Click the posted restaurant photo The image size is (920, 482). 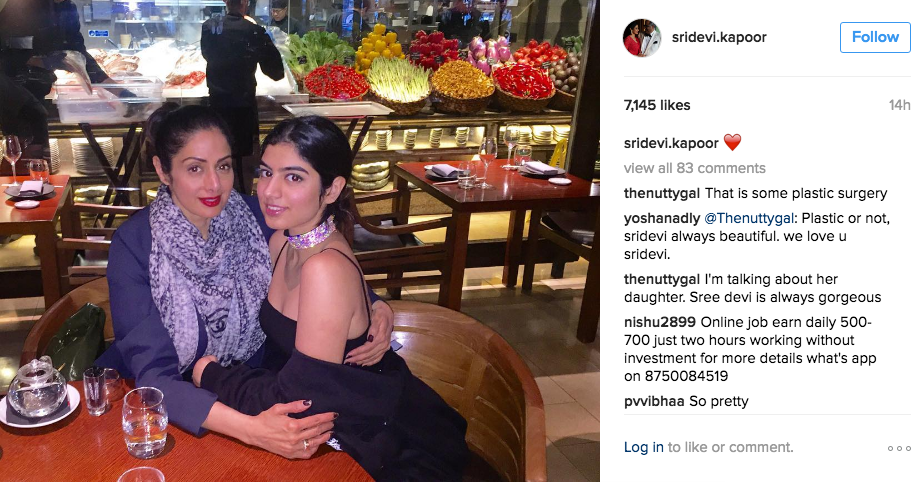[300, 241]
